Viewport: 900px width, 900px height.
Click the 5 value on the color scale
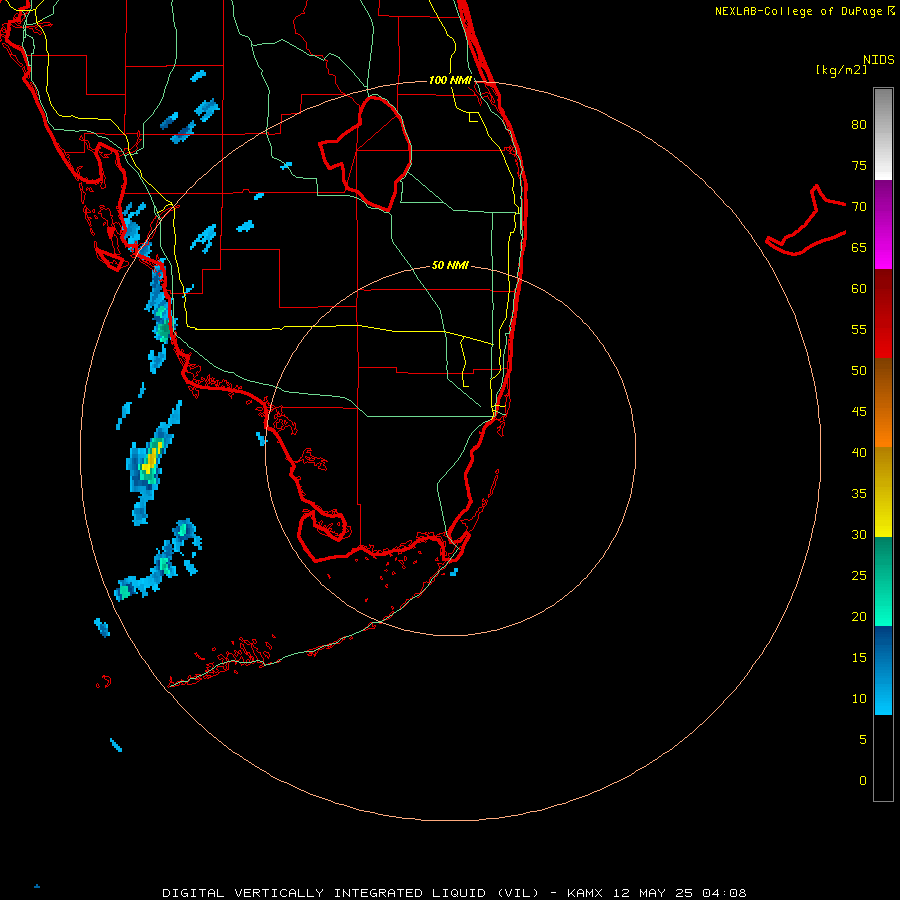(863, 740)
